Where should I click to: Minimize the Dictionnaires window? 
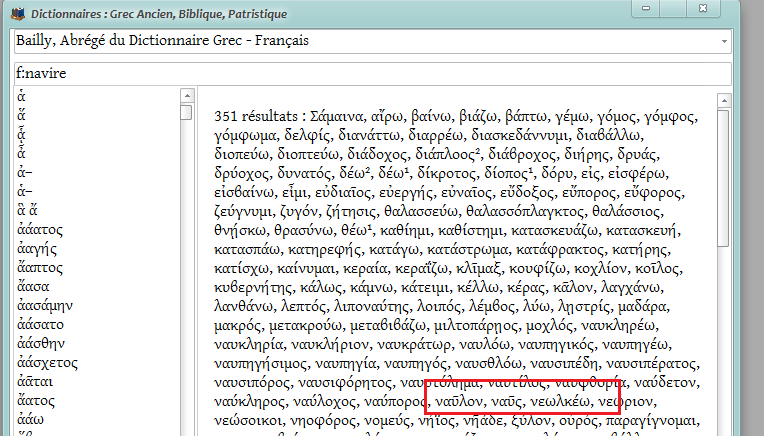646,8
